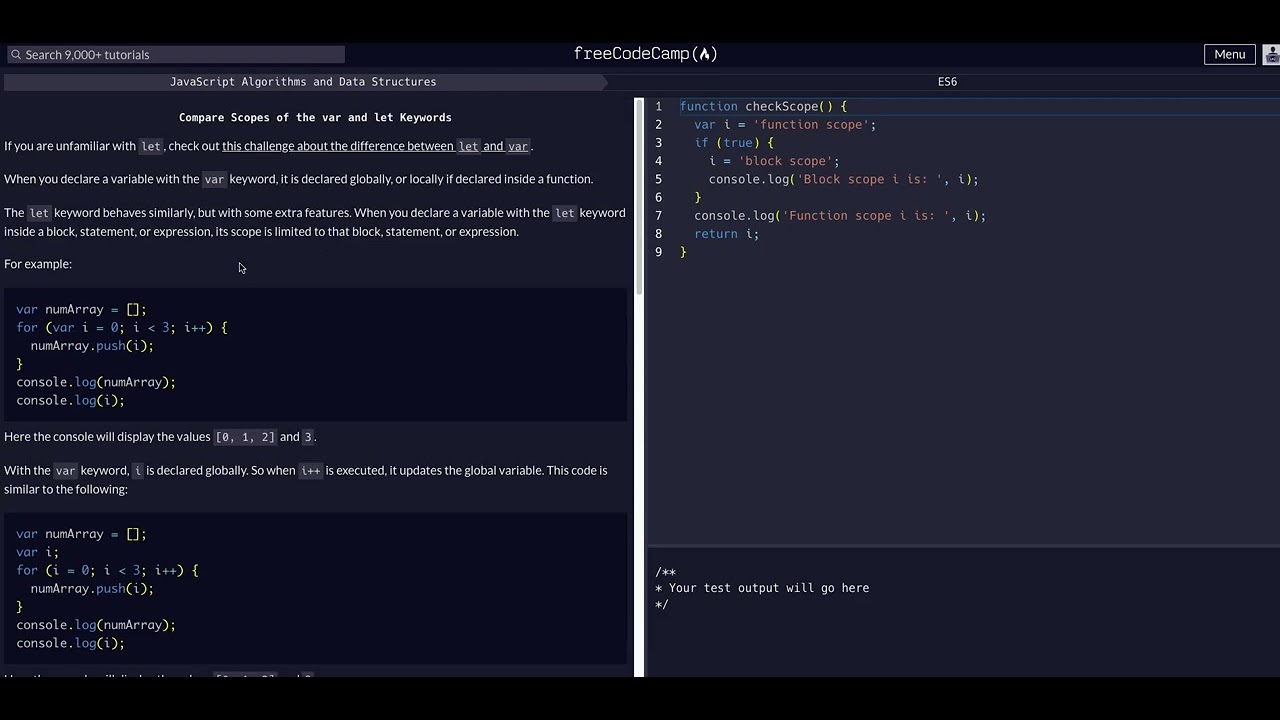Screen dimensions: 1280x720
Task: Open the Menu button
Action: tap(1229, 55)
